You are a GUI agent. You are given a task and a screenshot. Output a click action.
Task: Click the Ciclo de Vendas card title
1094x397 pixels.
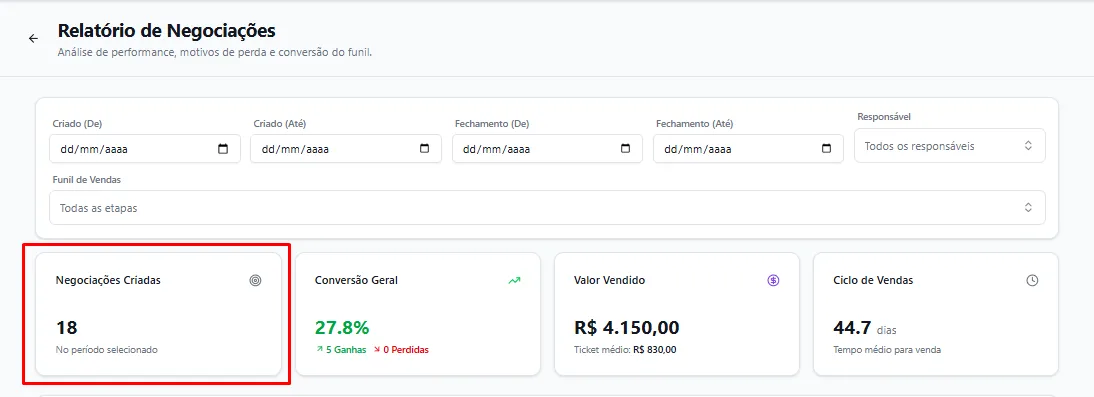(874, 280)
